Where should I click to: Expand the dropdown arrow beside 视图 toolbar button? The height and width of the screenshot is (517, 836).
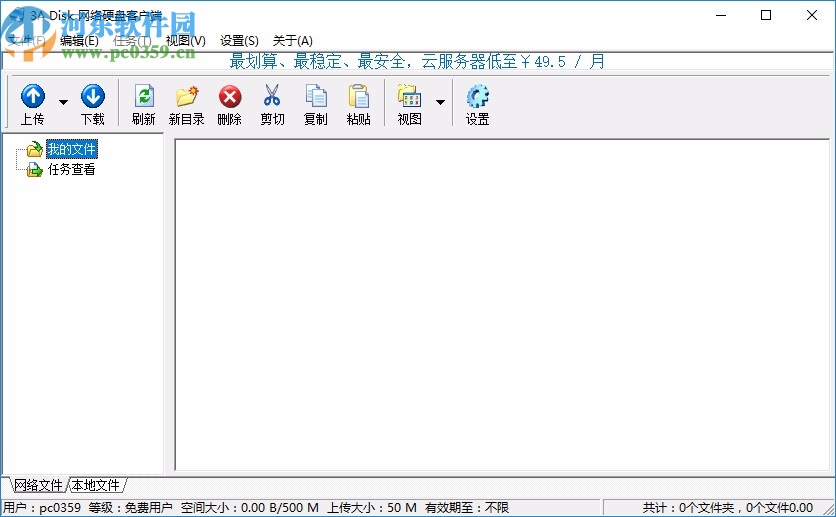click(440, 102)
